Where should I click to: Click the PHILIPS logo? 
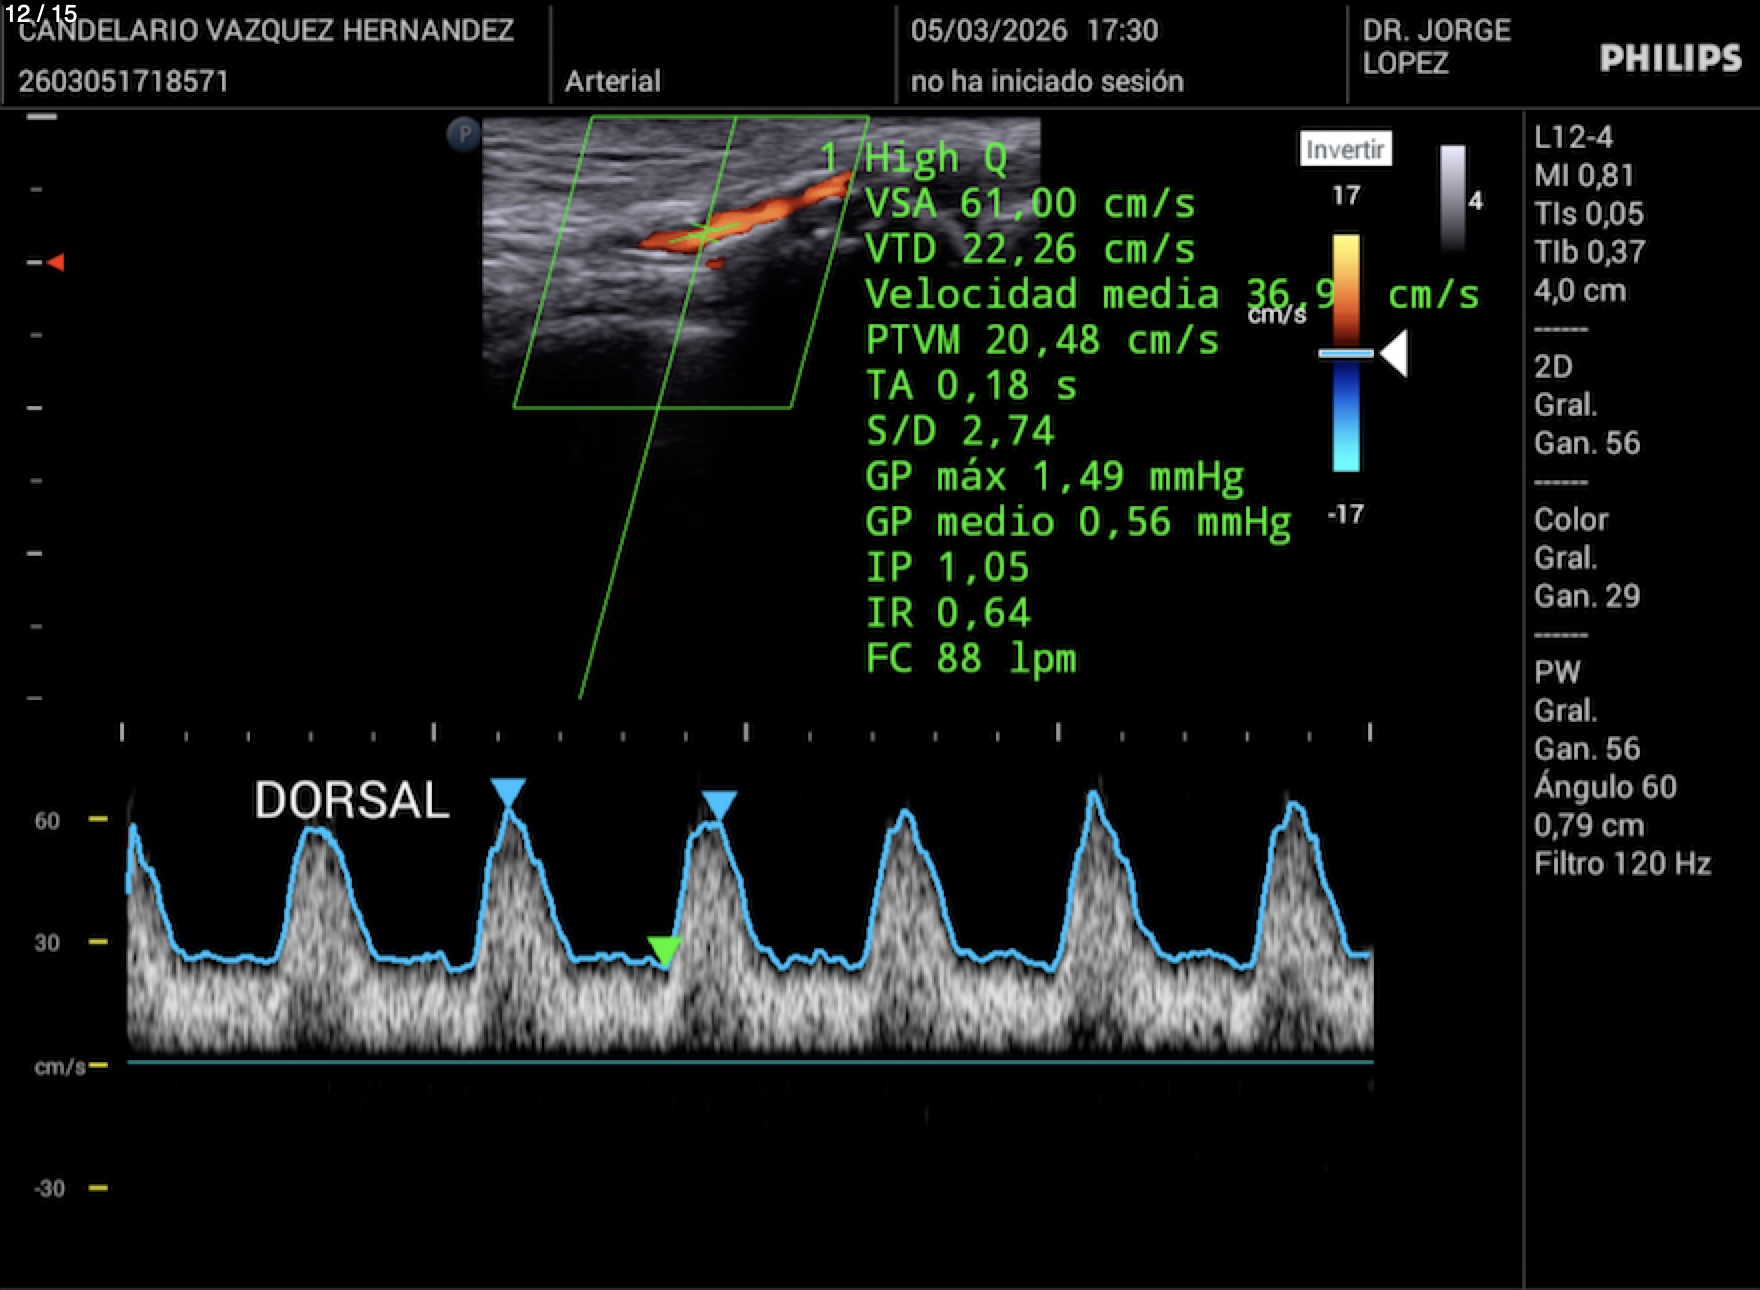pyautogui.click(x=1669, y=58)
